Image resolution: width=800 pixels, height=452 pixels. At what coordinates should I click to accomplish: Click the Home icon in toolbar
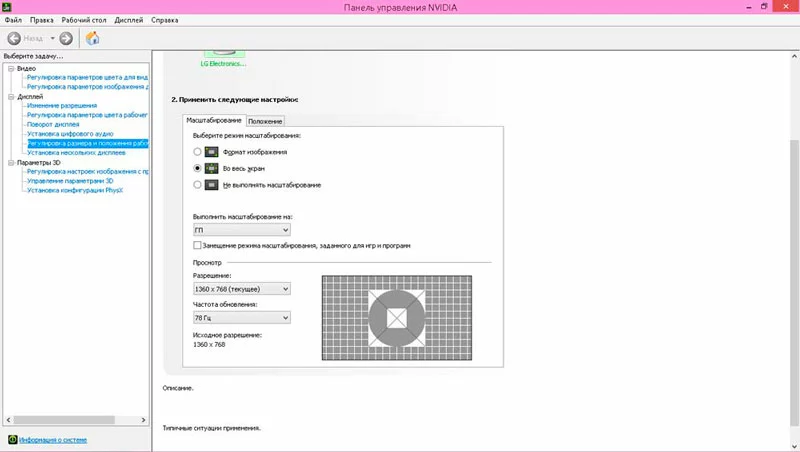pos(92,38)
